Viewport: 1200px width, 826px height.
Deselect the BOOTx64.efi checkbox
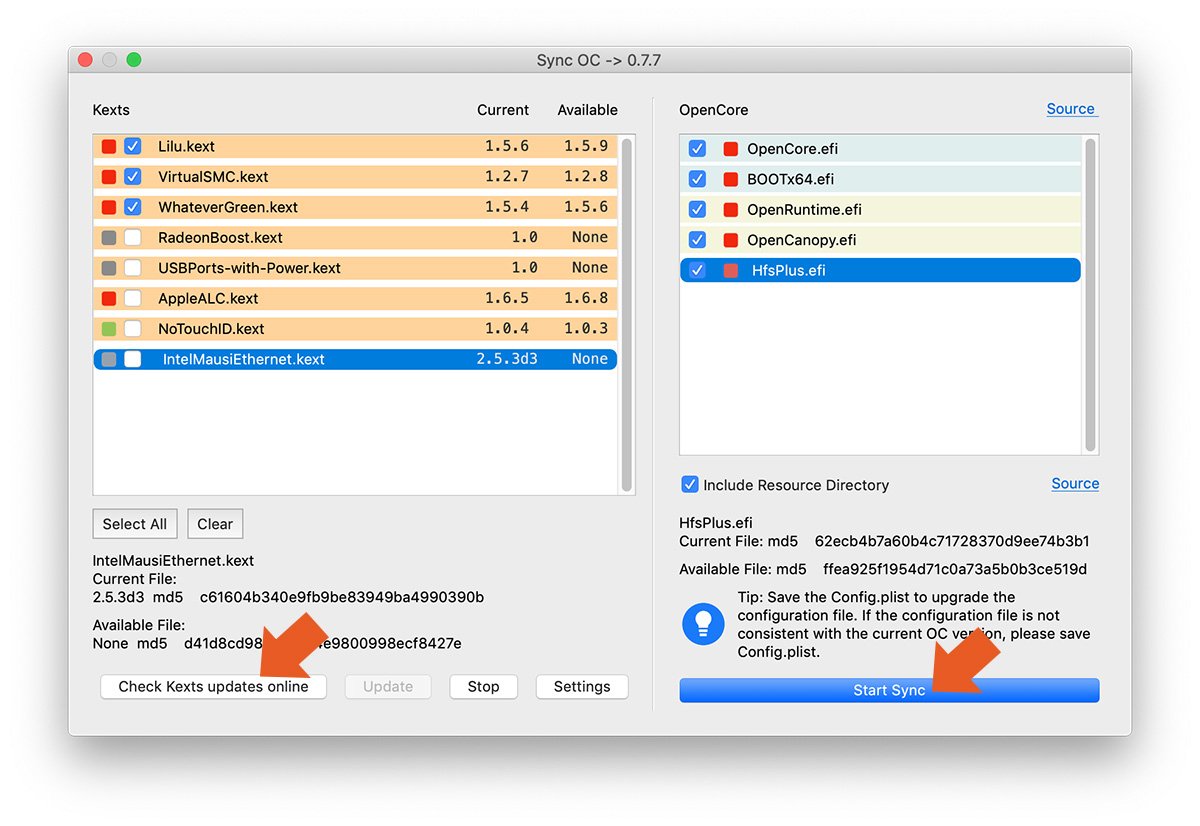coord(698,179)
